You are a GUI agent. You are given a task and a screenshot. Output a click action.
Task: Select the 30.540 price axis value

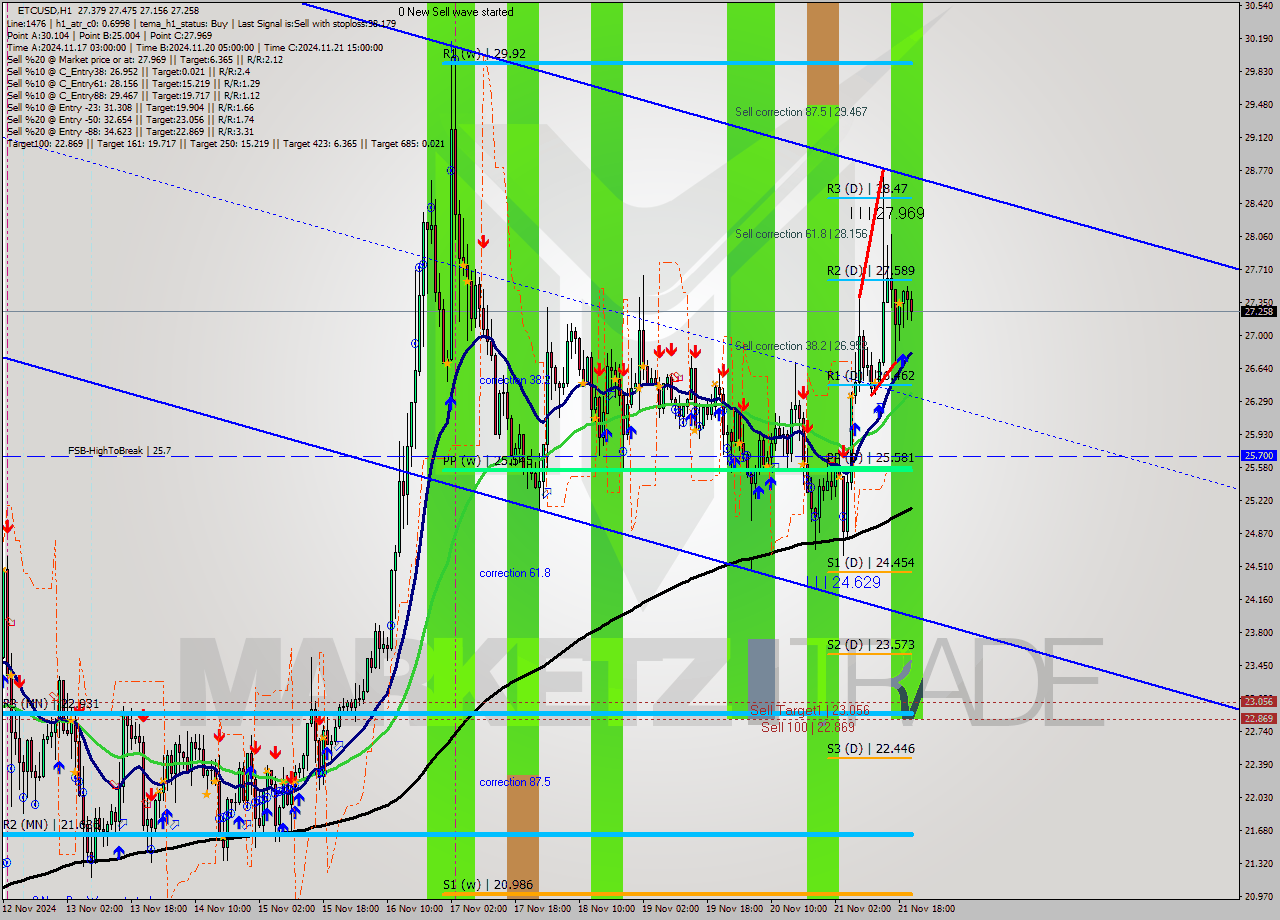[1258, 5]
